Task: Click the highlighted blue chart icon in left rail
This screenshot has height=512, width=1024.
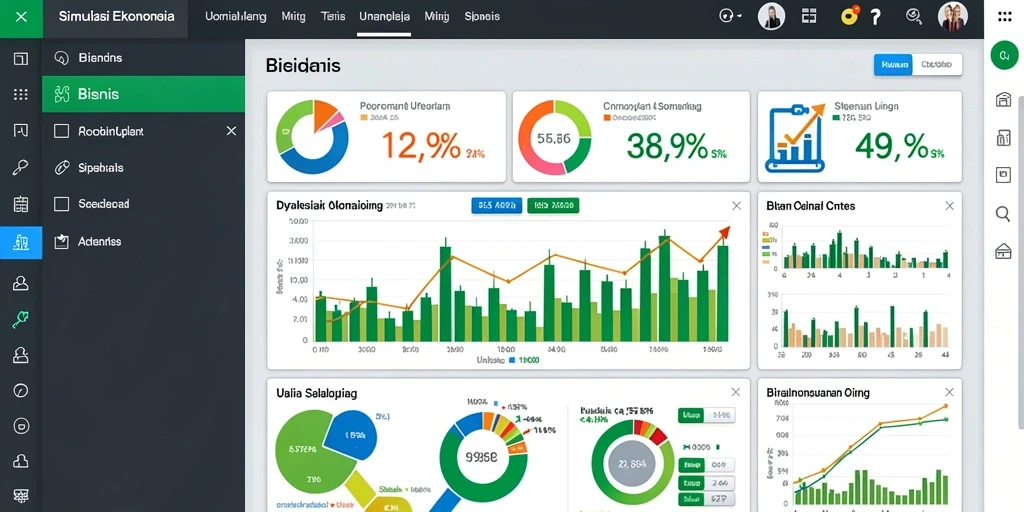Action: point(21,242)
